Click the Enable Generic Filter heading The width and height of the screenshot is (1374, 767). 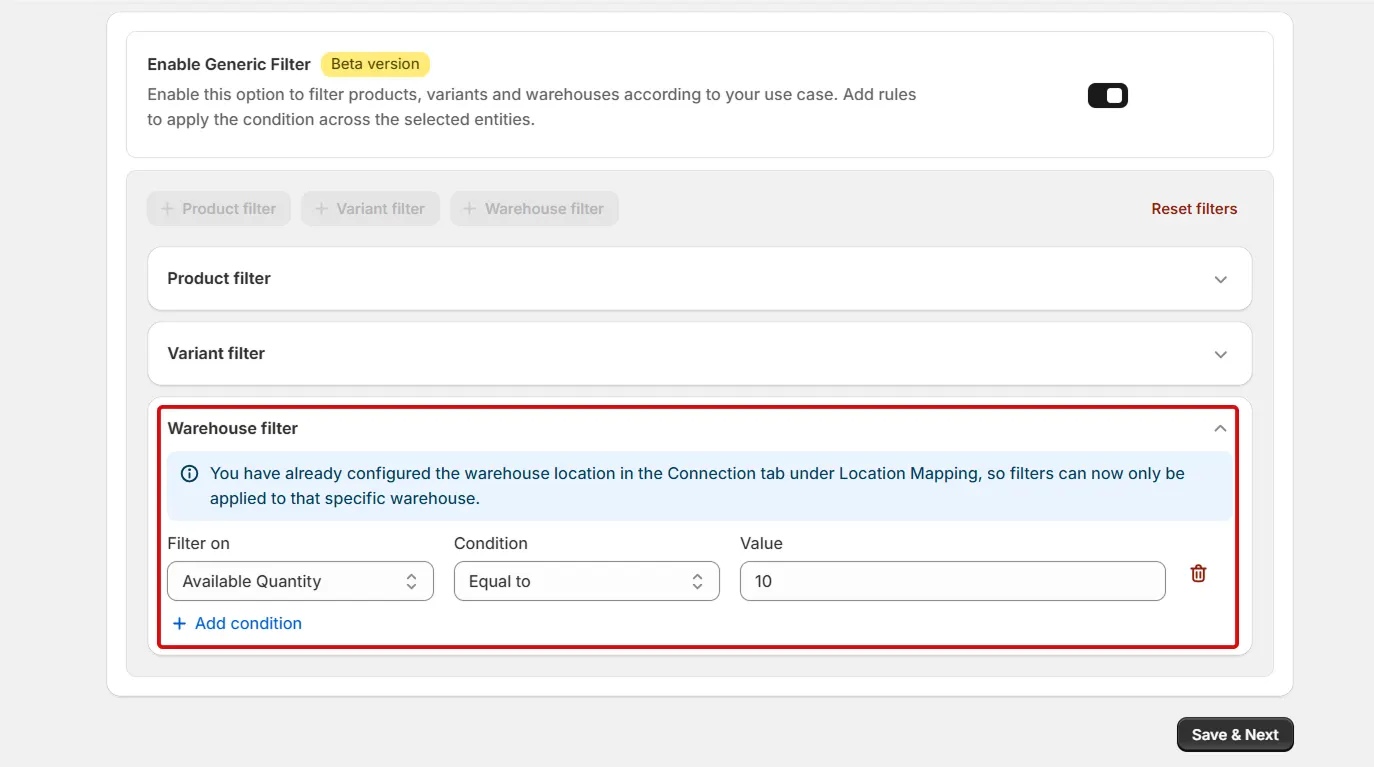tap(229, 64)
